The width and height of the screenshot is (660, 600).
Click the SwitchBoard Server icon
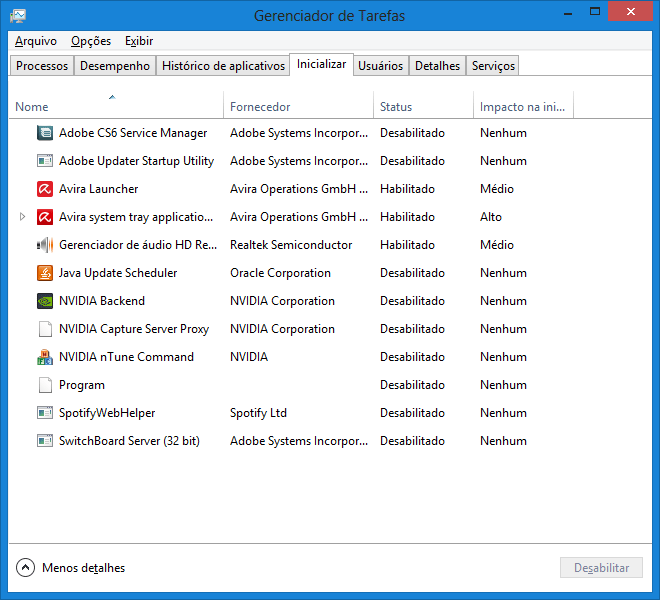45,441
